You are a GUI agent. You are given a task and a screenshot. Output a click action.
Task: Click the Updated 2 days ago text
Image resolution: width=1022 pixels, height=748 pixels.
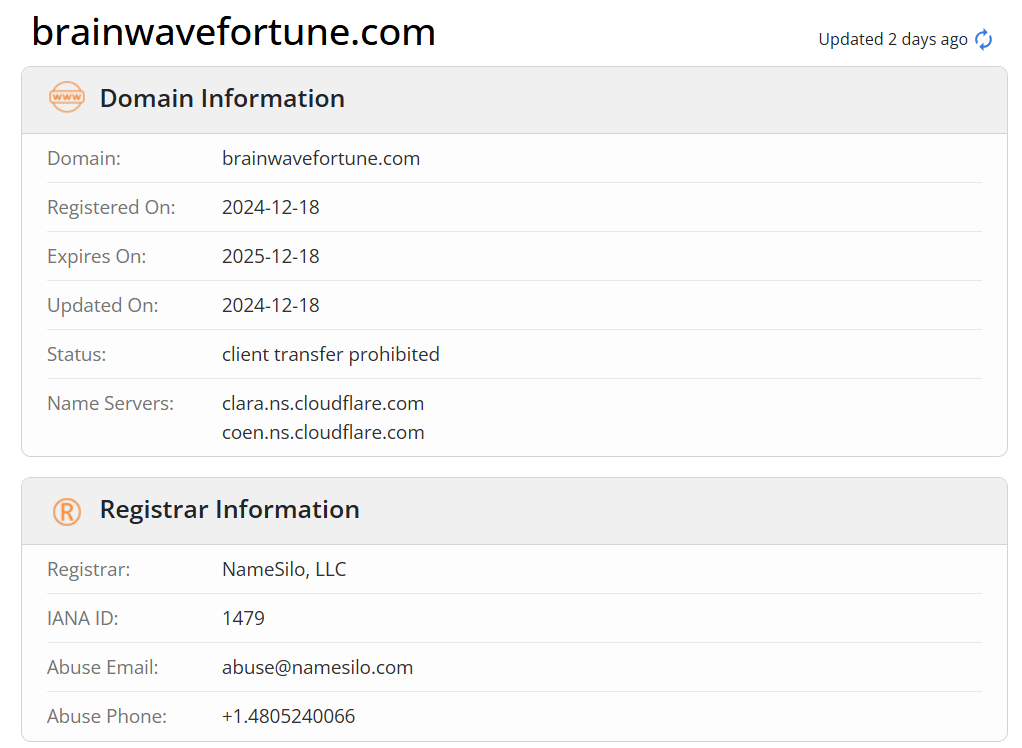892,40
